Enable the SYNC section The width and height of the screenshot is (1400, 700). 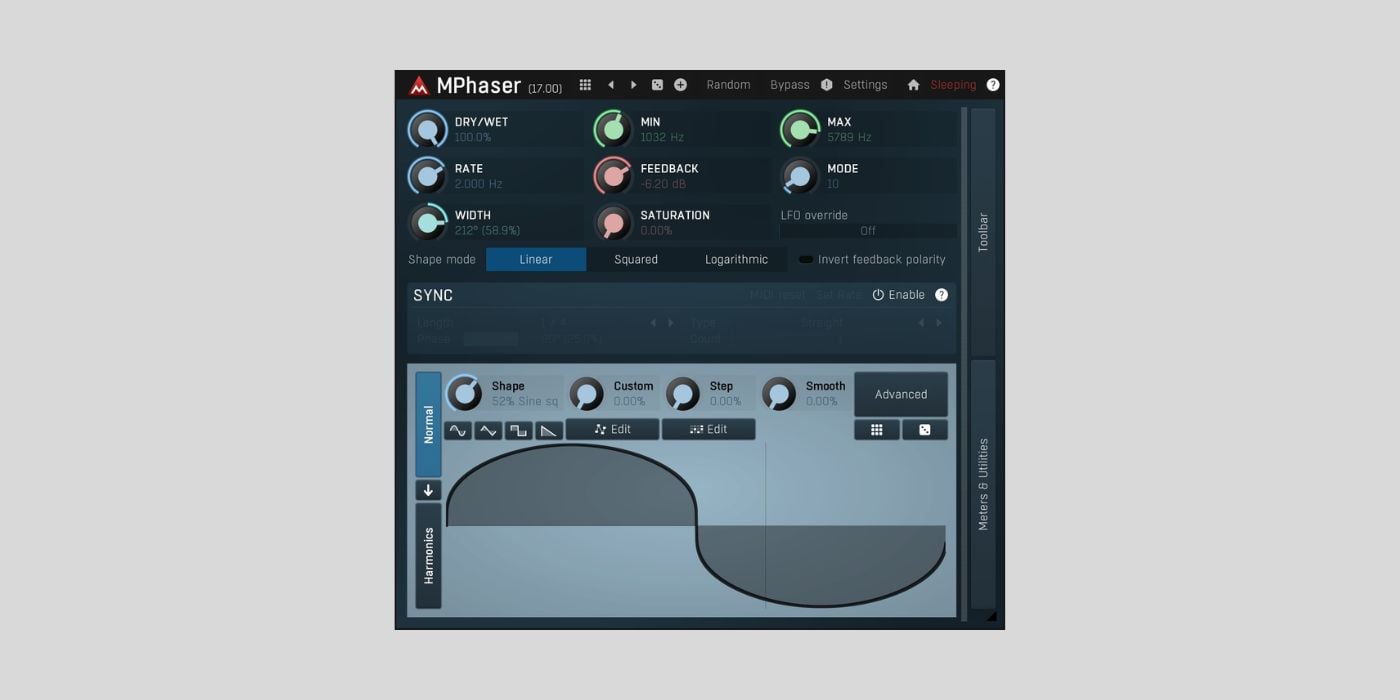(x=898, y=295)
